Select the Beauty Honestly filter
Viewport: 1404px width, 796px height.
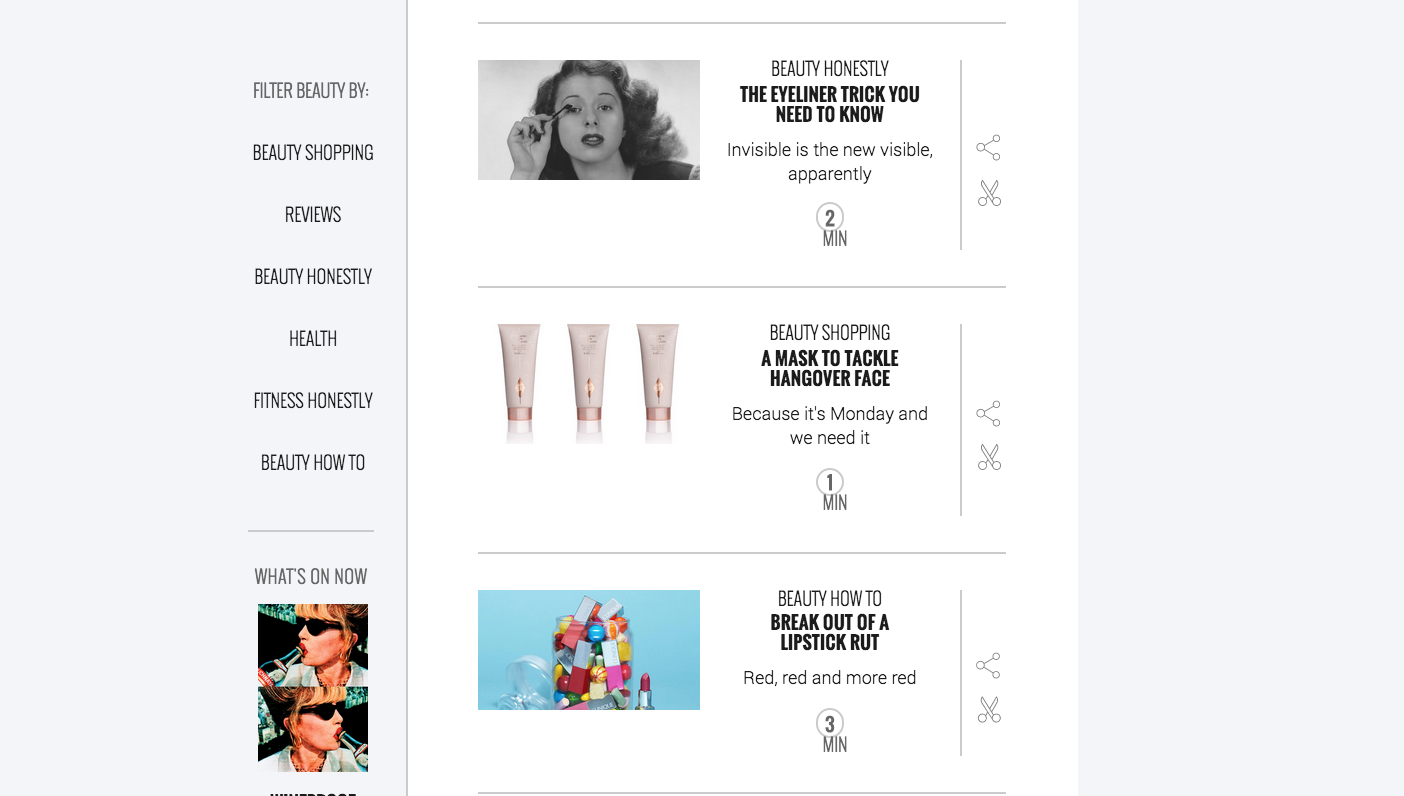point(313,277)
